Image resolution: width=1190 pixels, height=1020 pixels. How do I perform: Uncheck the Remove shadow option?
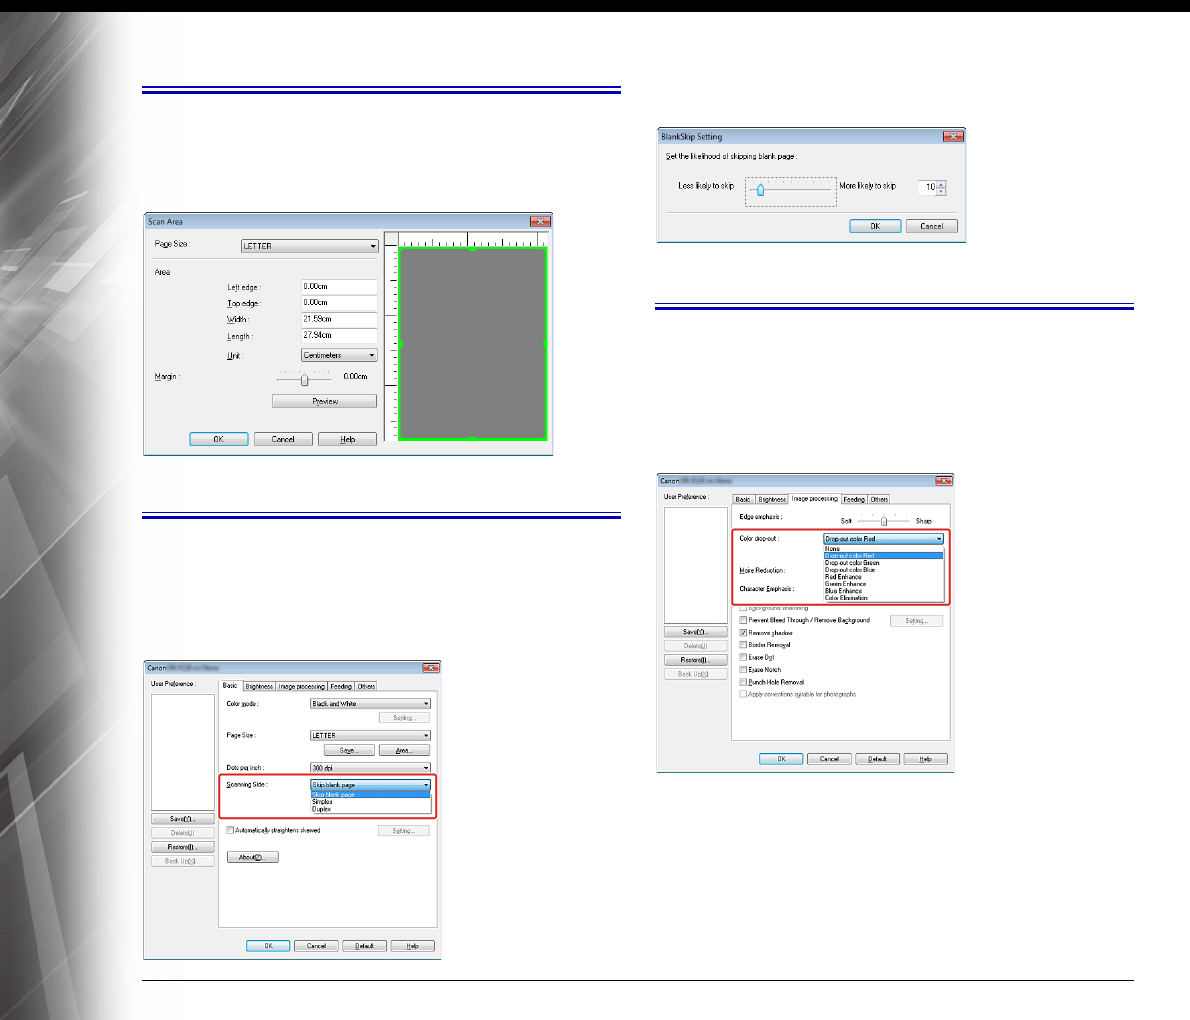coord(743,633)
